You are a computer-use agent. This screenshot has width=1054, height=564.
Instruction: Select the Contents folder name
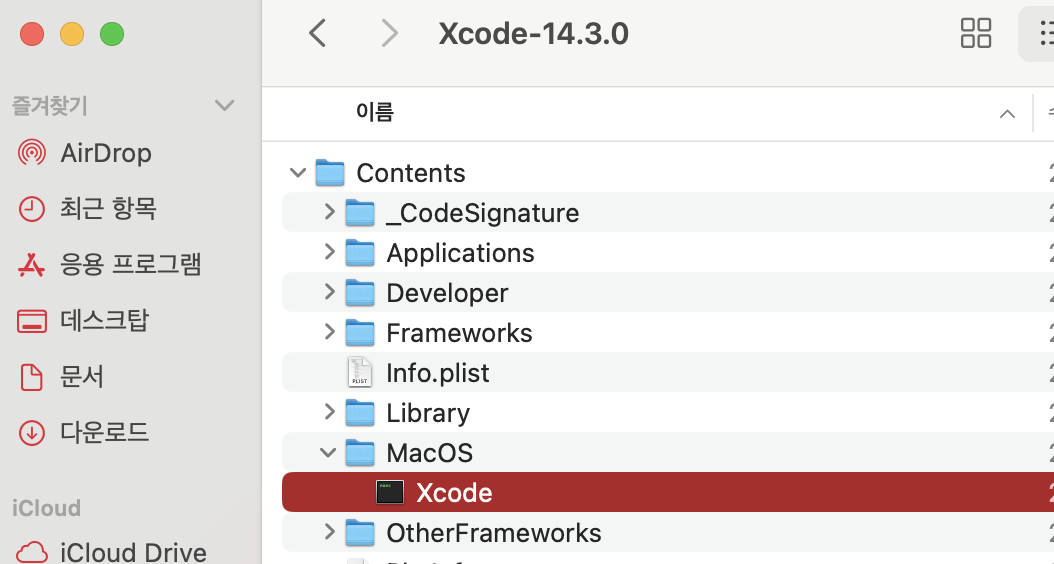(411, 173)
